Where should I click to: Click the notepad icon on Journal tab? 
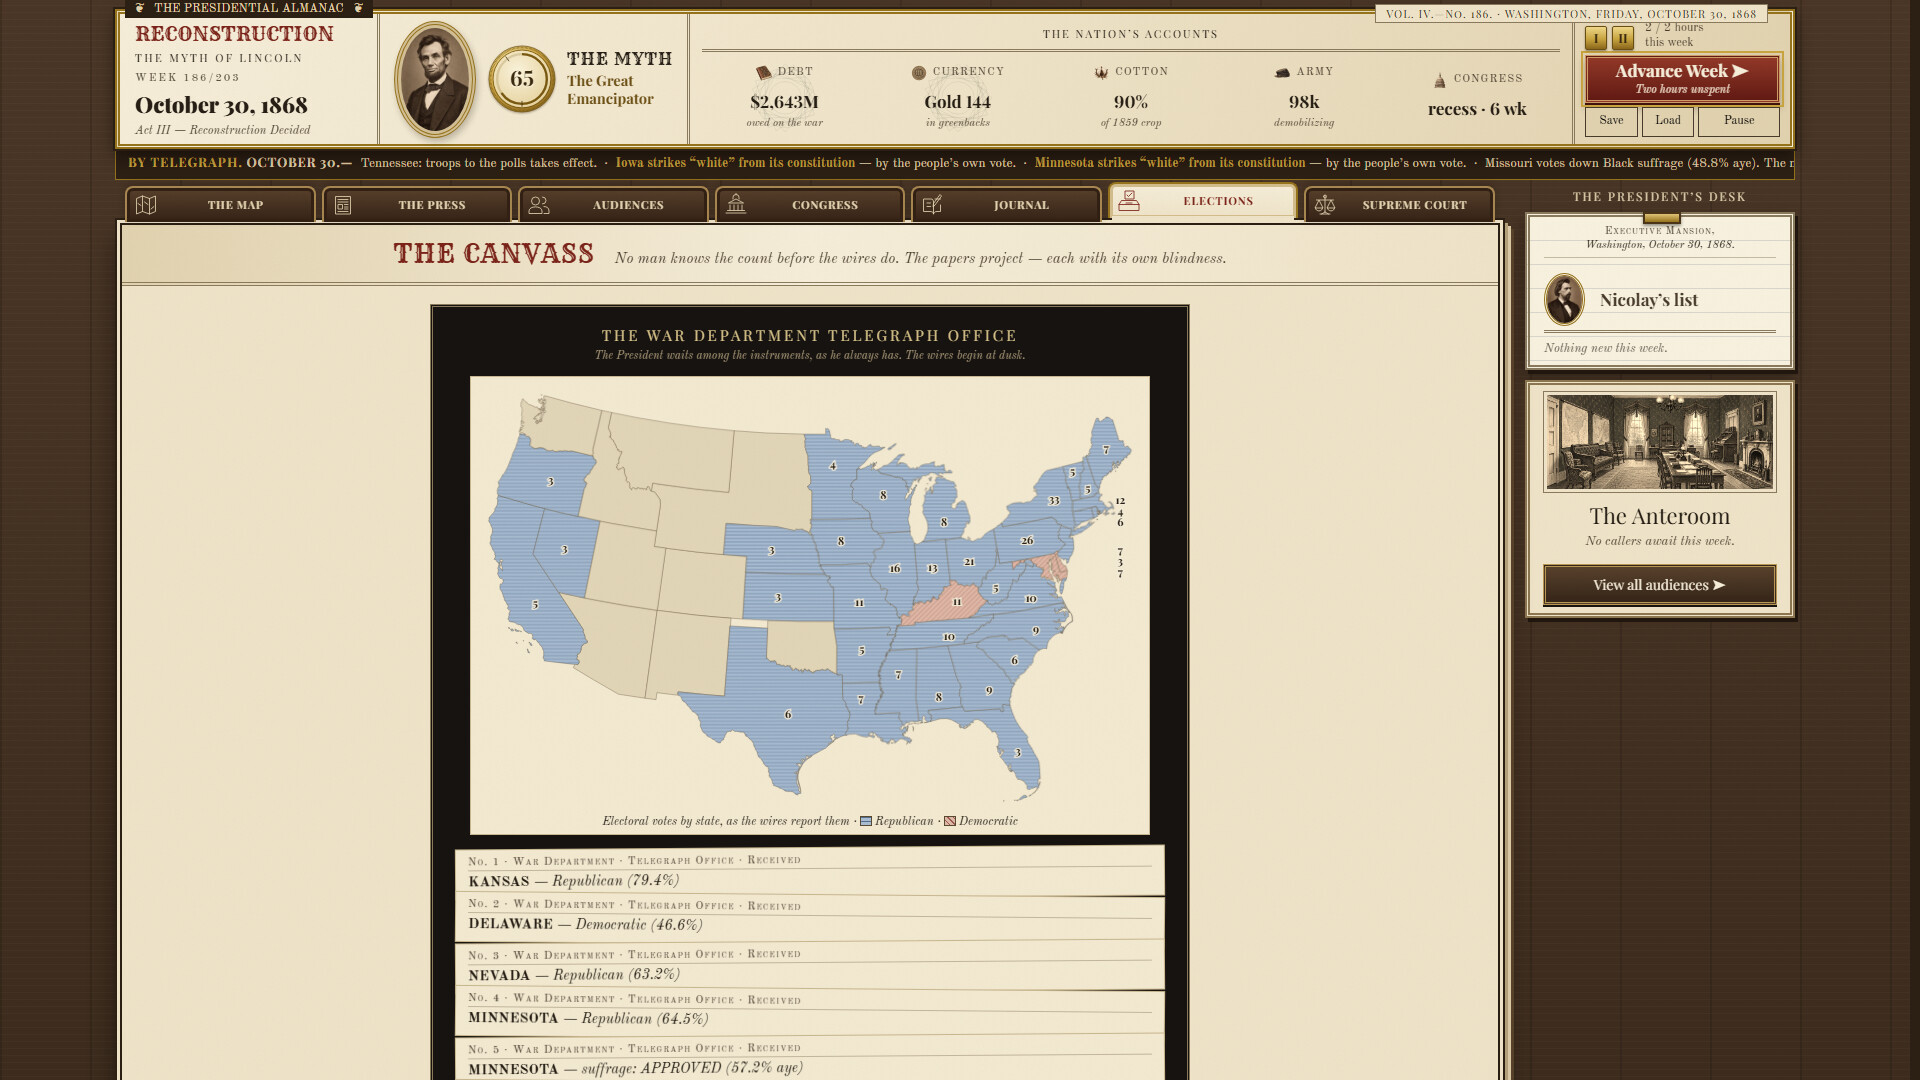point(932,205)
